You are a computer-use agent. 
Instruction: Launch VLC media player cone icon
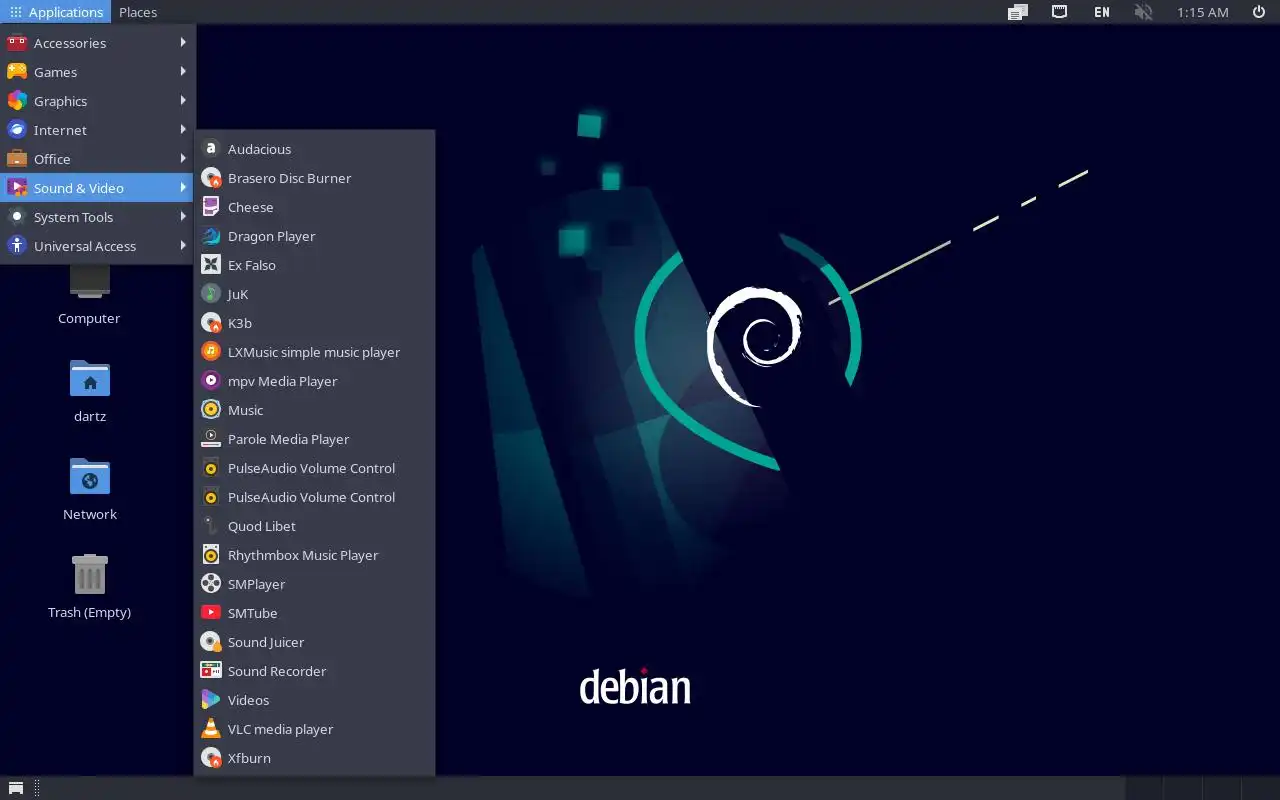211,729
